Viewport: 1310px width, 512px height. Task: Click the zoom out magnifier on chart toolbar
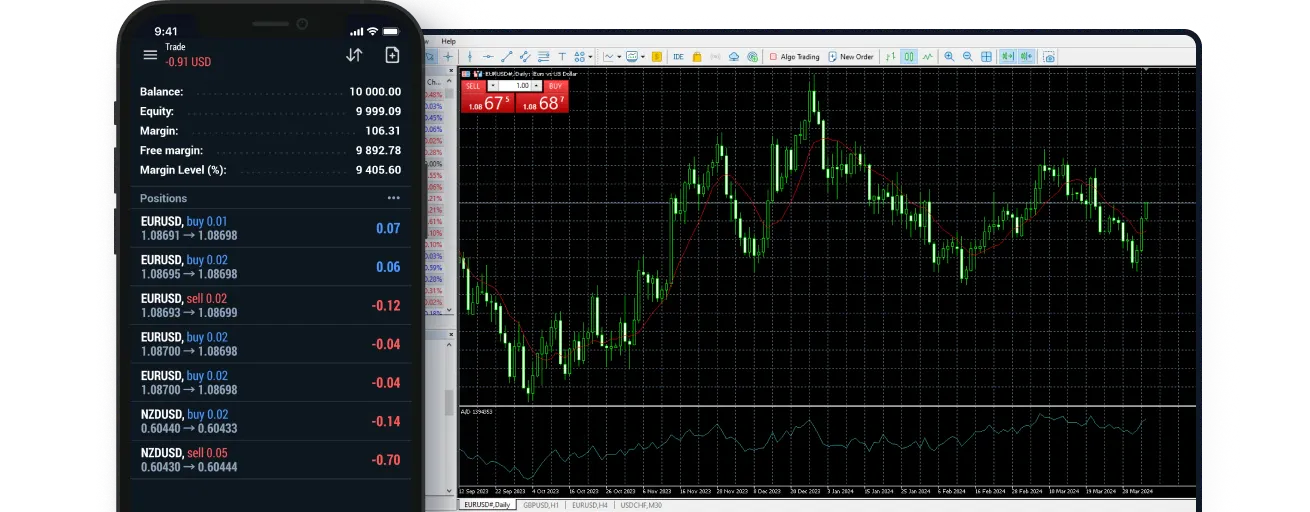(967, 57)
